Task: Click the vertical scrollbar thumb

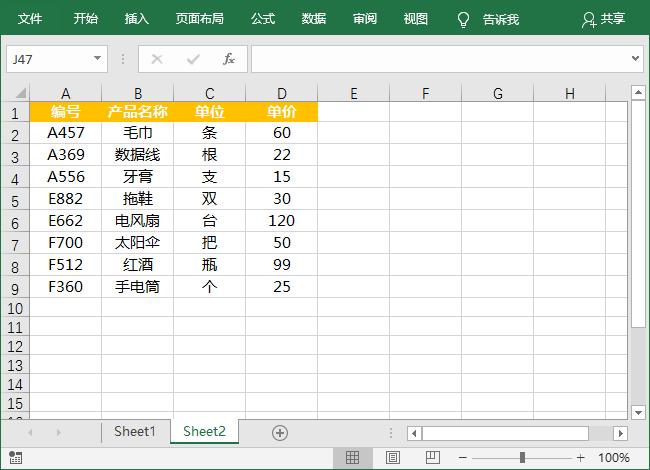Action: [x=638, y=214]
